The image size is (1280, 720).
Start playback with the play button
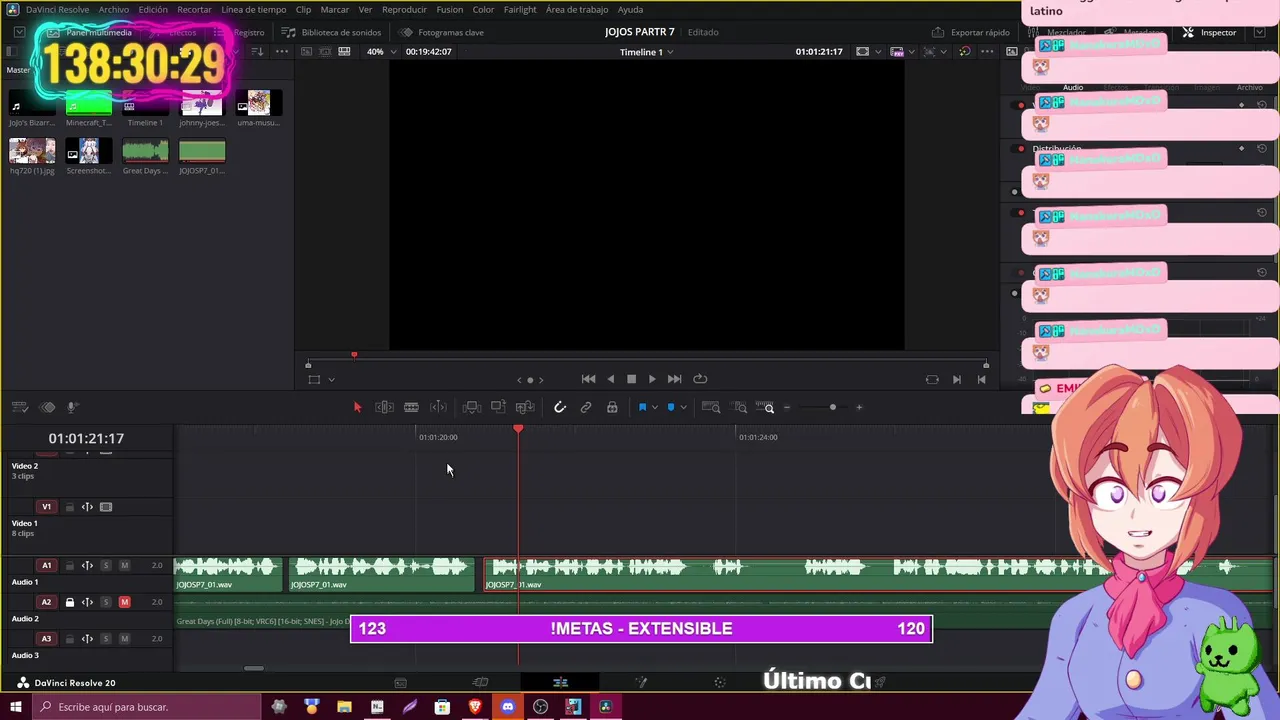click(x=652, y=379)
